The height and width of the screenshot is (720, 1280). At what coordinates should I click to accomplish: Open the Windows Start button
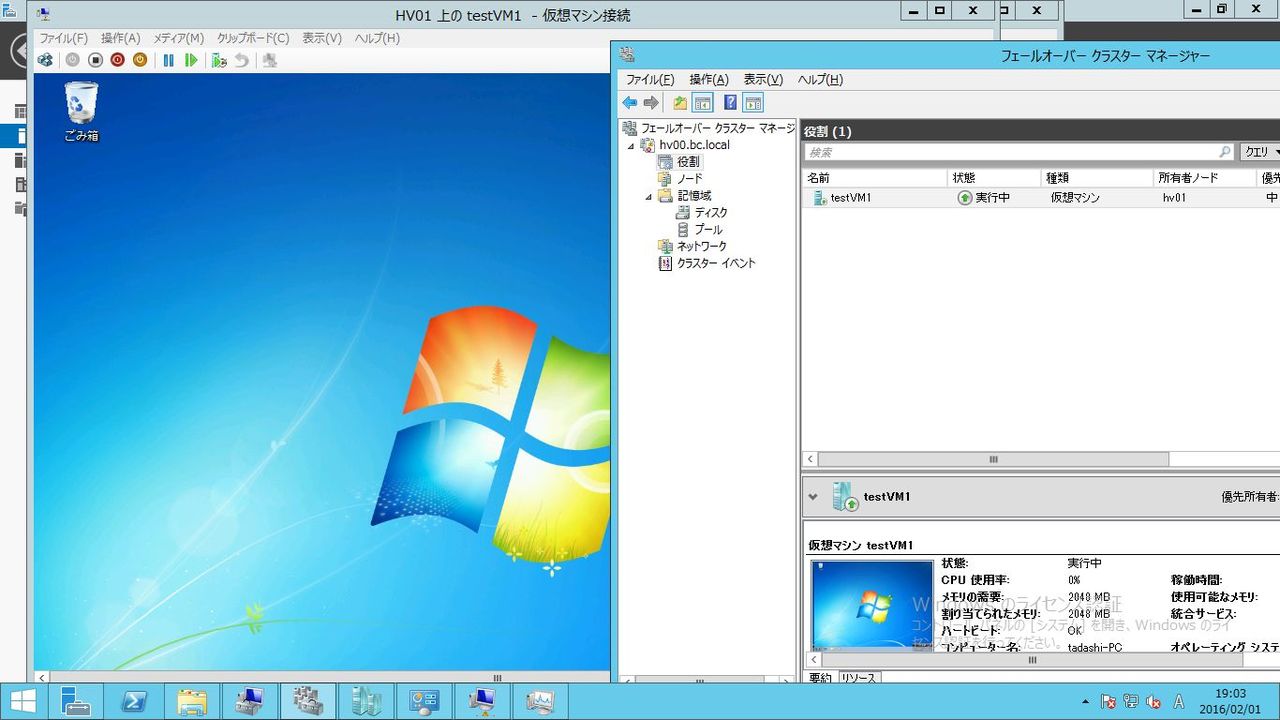coord(23,701)
